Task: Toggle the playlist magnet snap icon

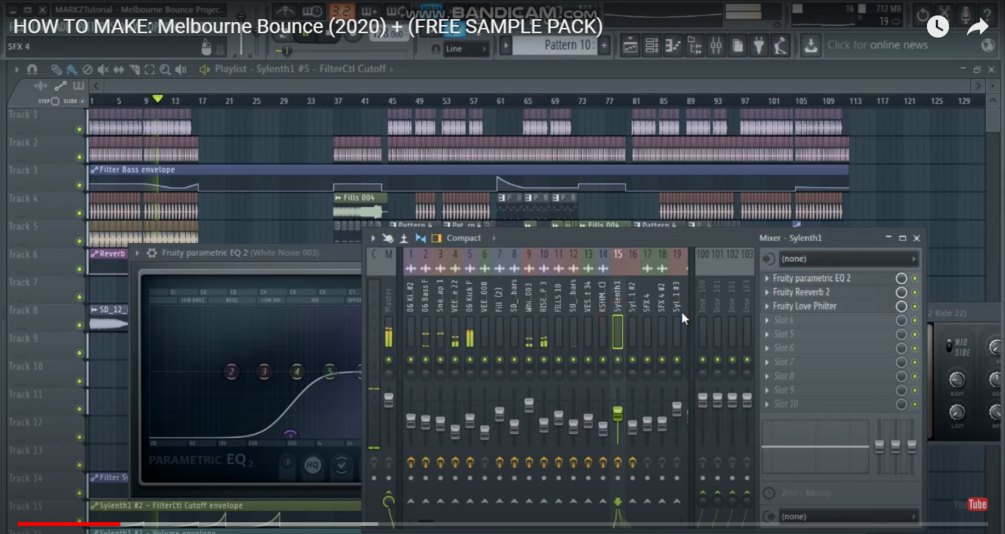Action: click(x=32, y=69)
